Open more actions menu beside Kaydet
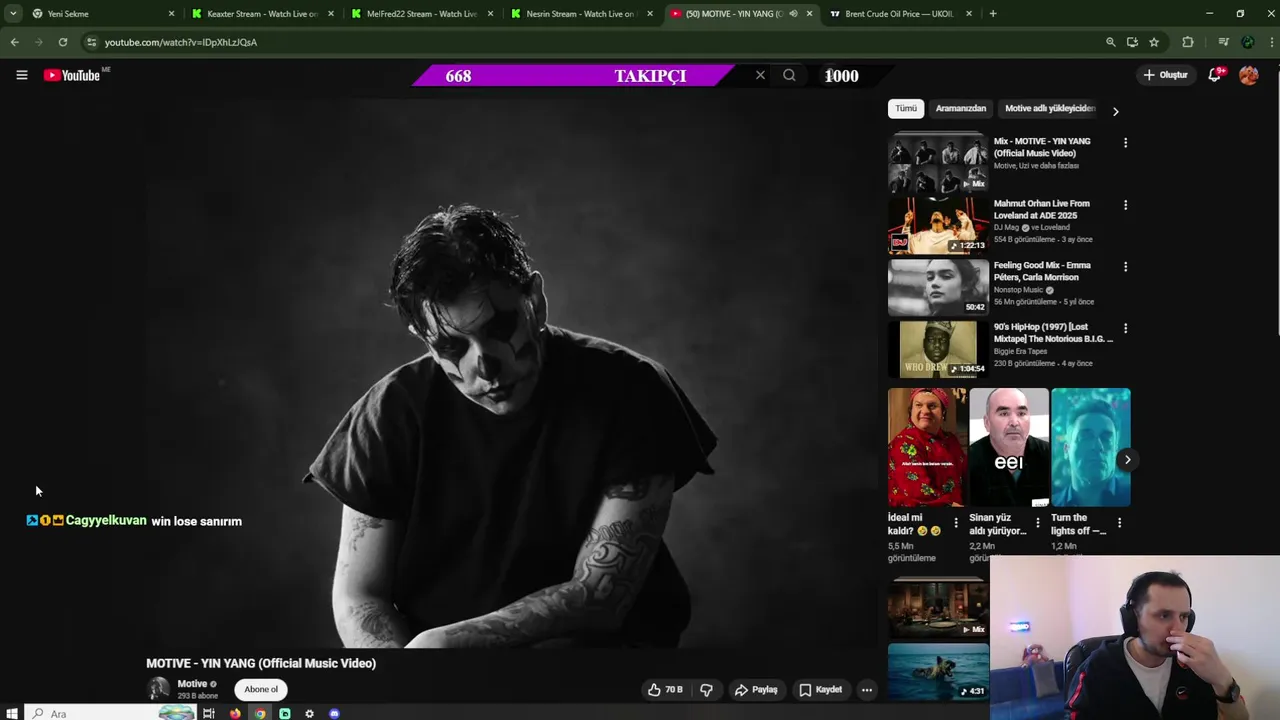 tap(867, 689)
